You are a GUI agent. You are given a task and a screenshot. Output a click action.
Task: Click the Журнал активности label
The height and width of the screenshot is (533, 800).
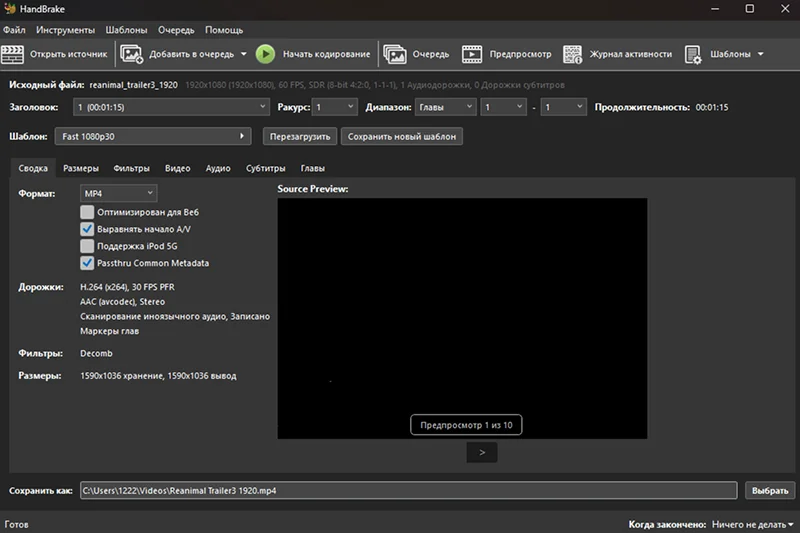(x=631, y=54)
